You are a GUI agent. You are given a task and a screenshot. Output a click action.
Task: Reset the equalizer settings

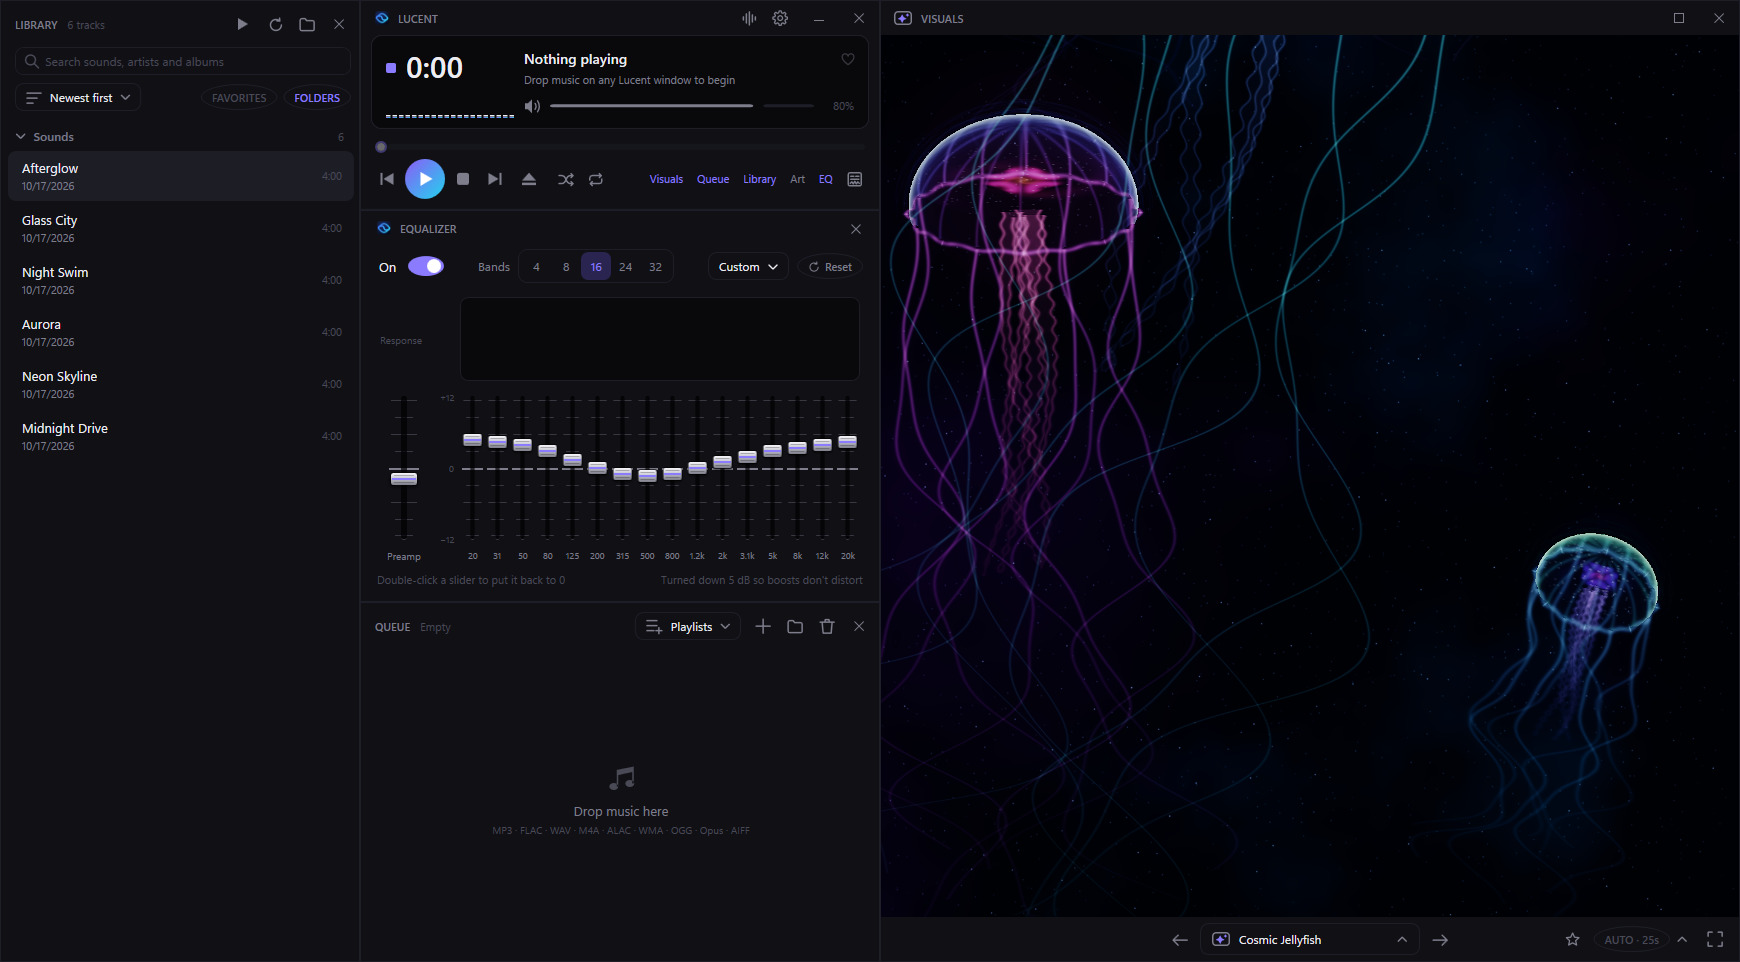(830, 267)
